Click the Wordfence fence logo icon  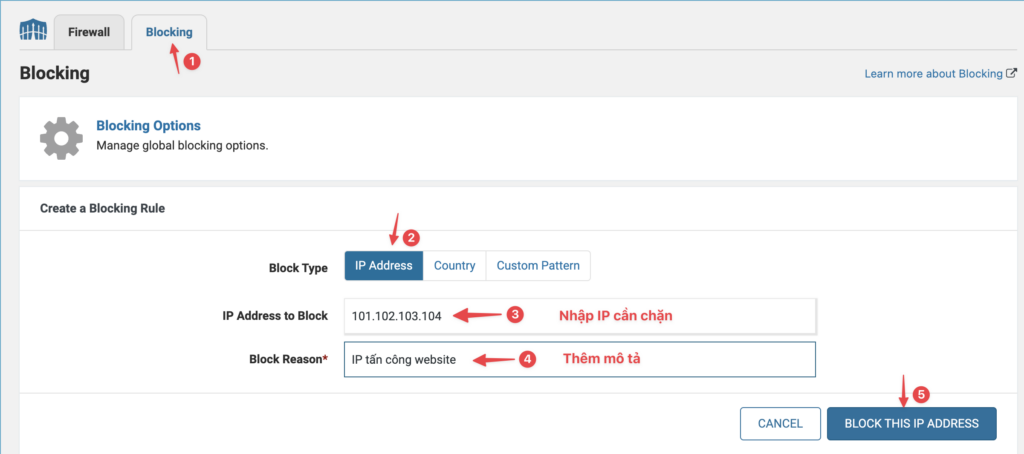tap(33, 31)
